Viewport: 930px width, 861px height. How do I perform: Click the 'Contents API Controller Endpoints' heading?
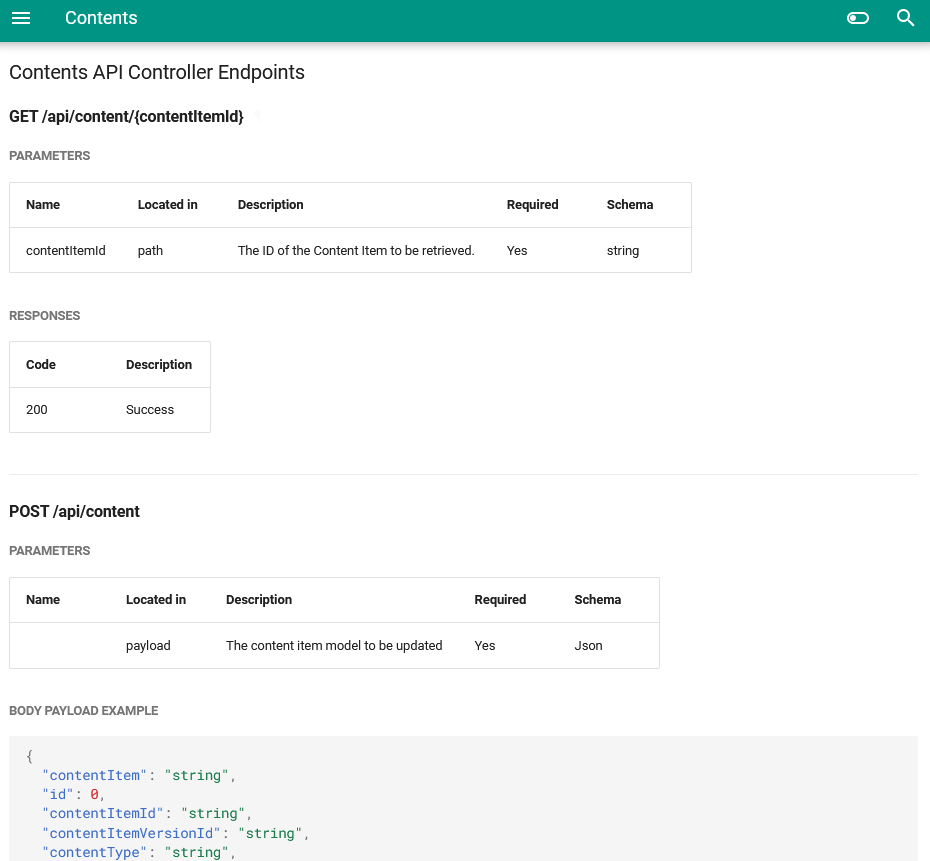click(157, 72)
